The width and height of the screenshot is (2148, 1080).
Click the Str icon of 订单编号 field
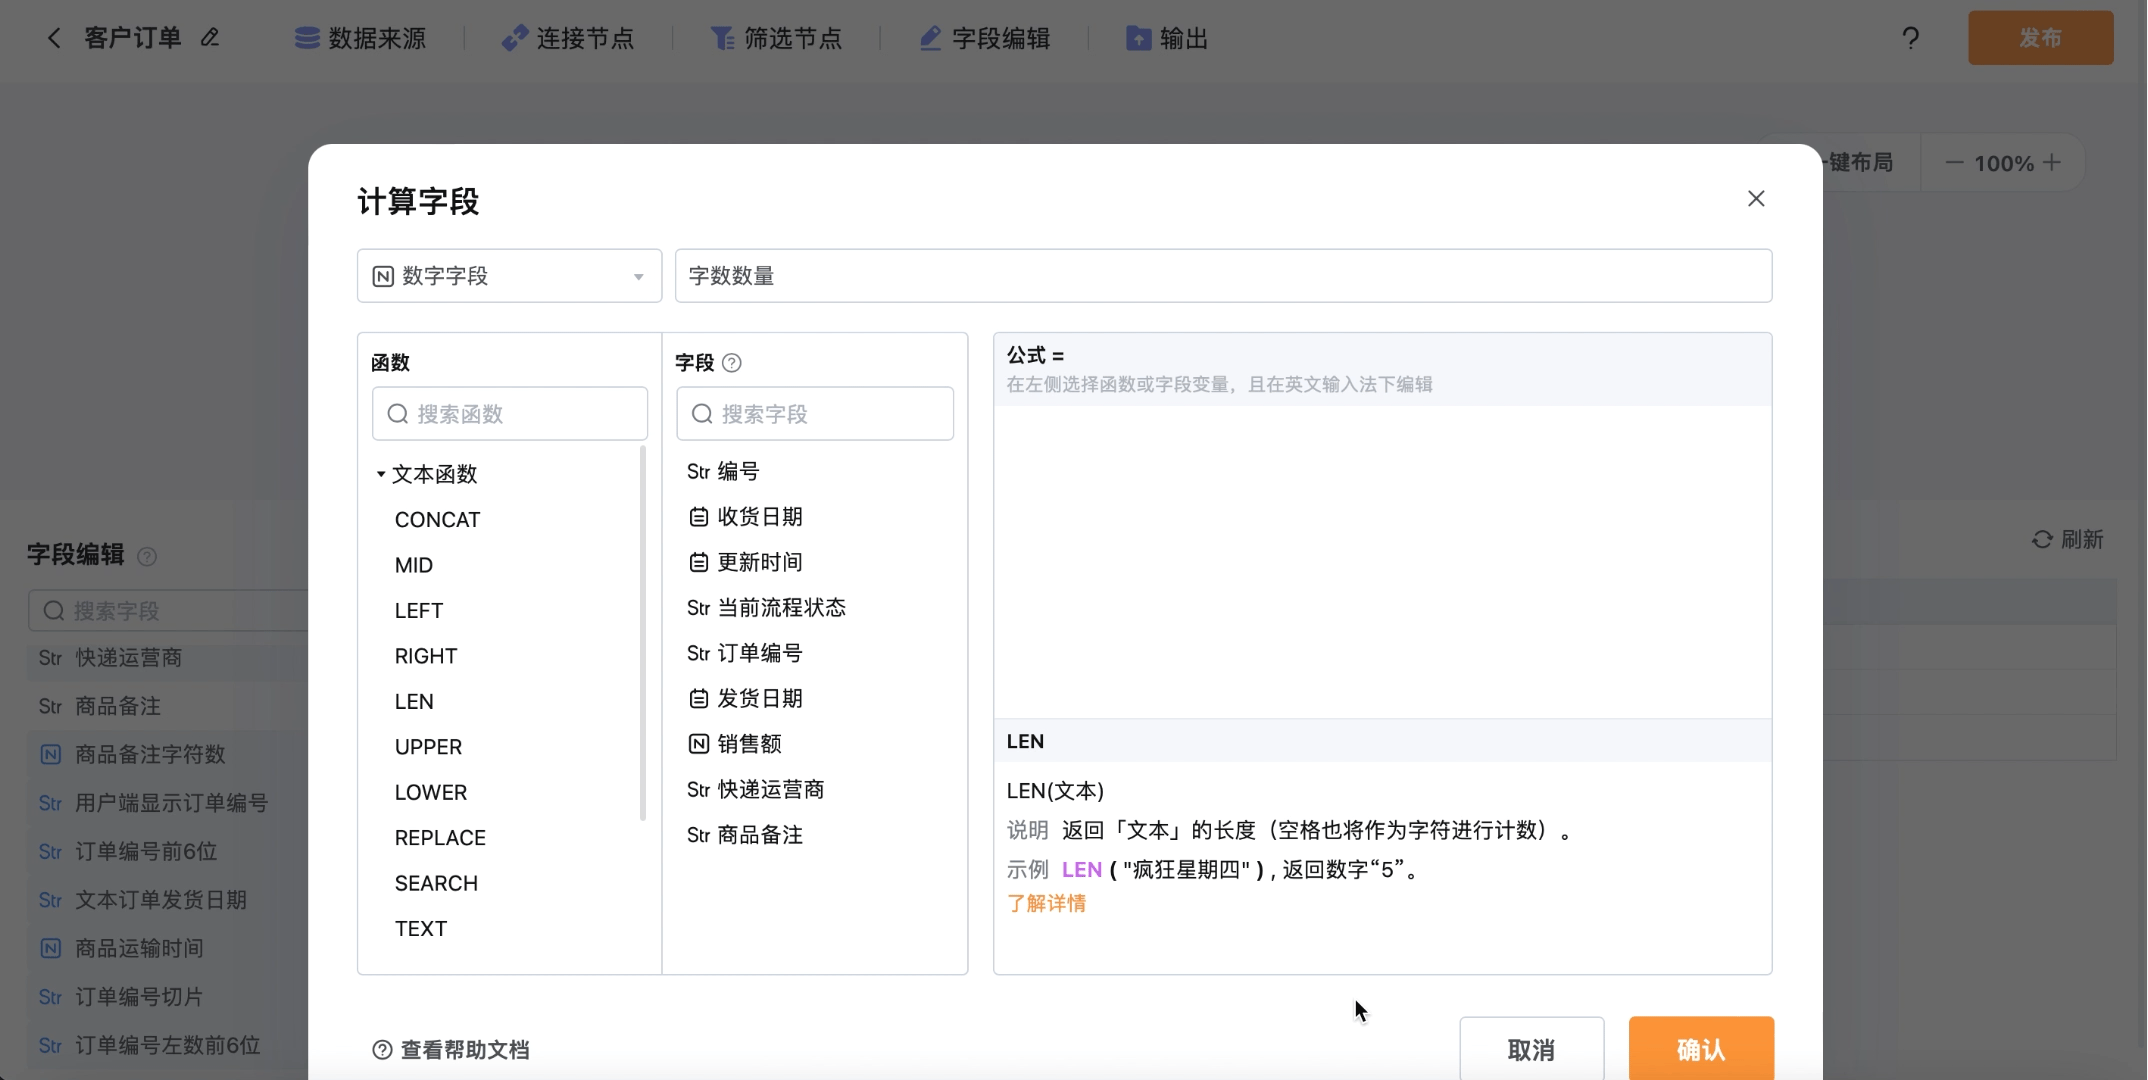point(698,654)
